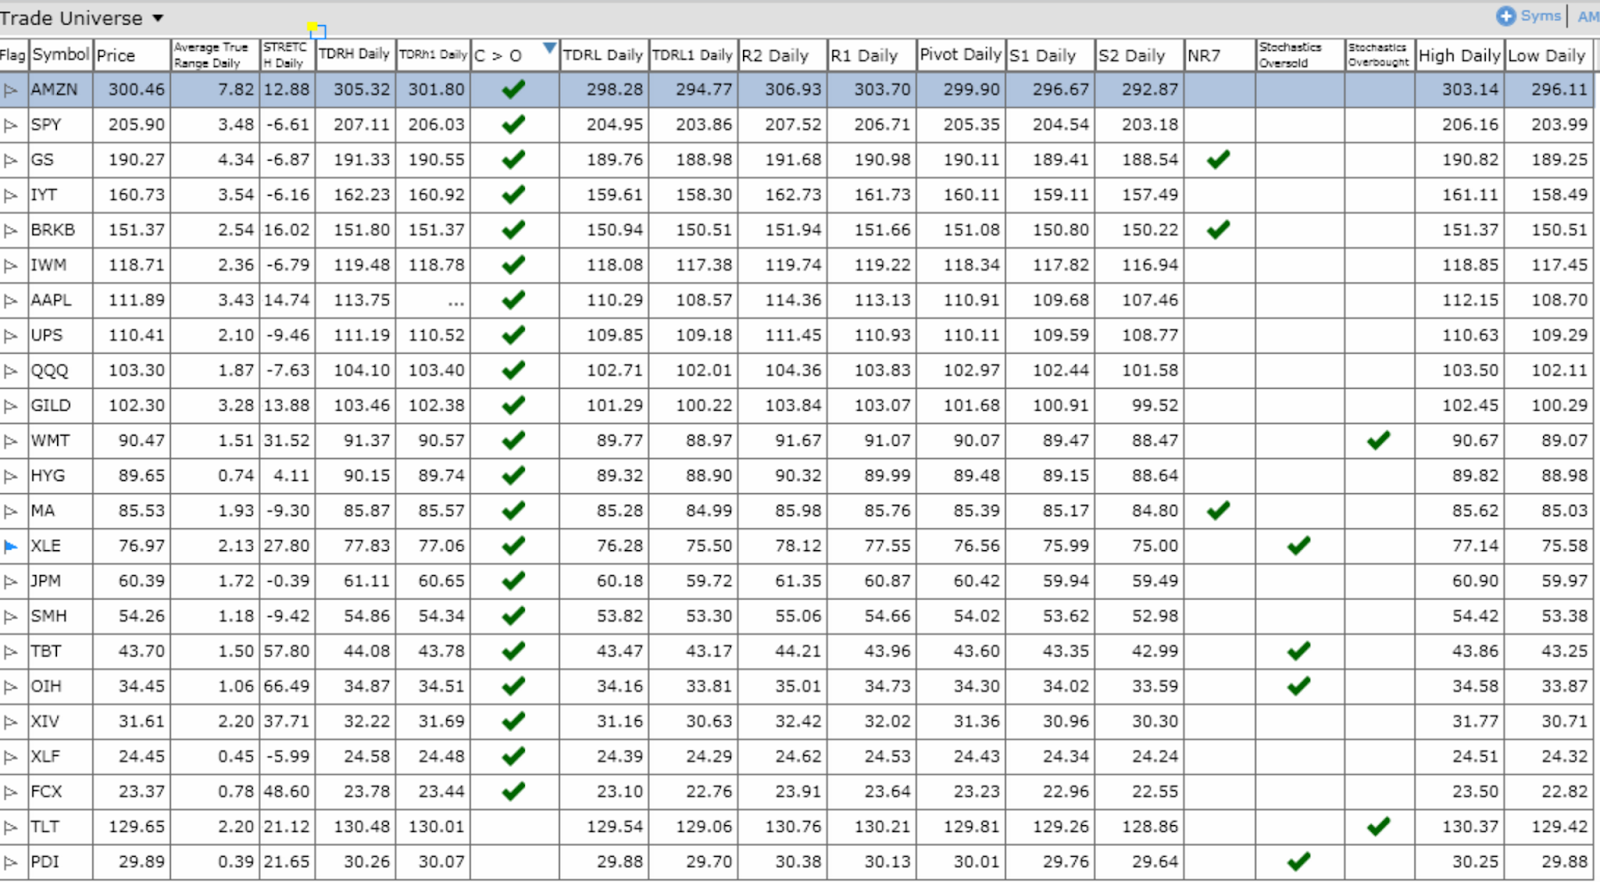The width and height of the screenshot is (1600, 882).
Task: Sort by the Pivot Daily column header
Action: click(961, 55)
